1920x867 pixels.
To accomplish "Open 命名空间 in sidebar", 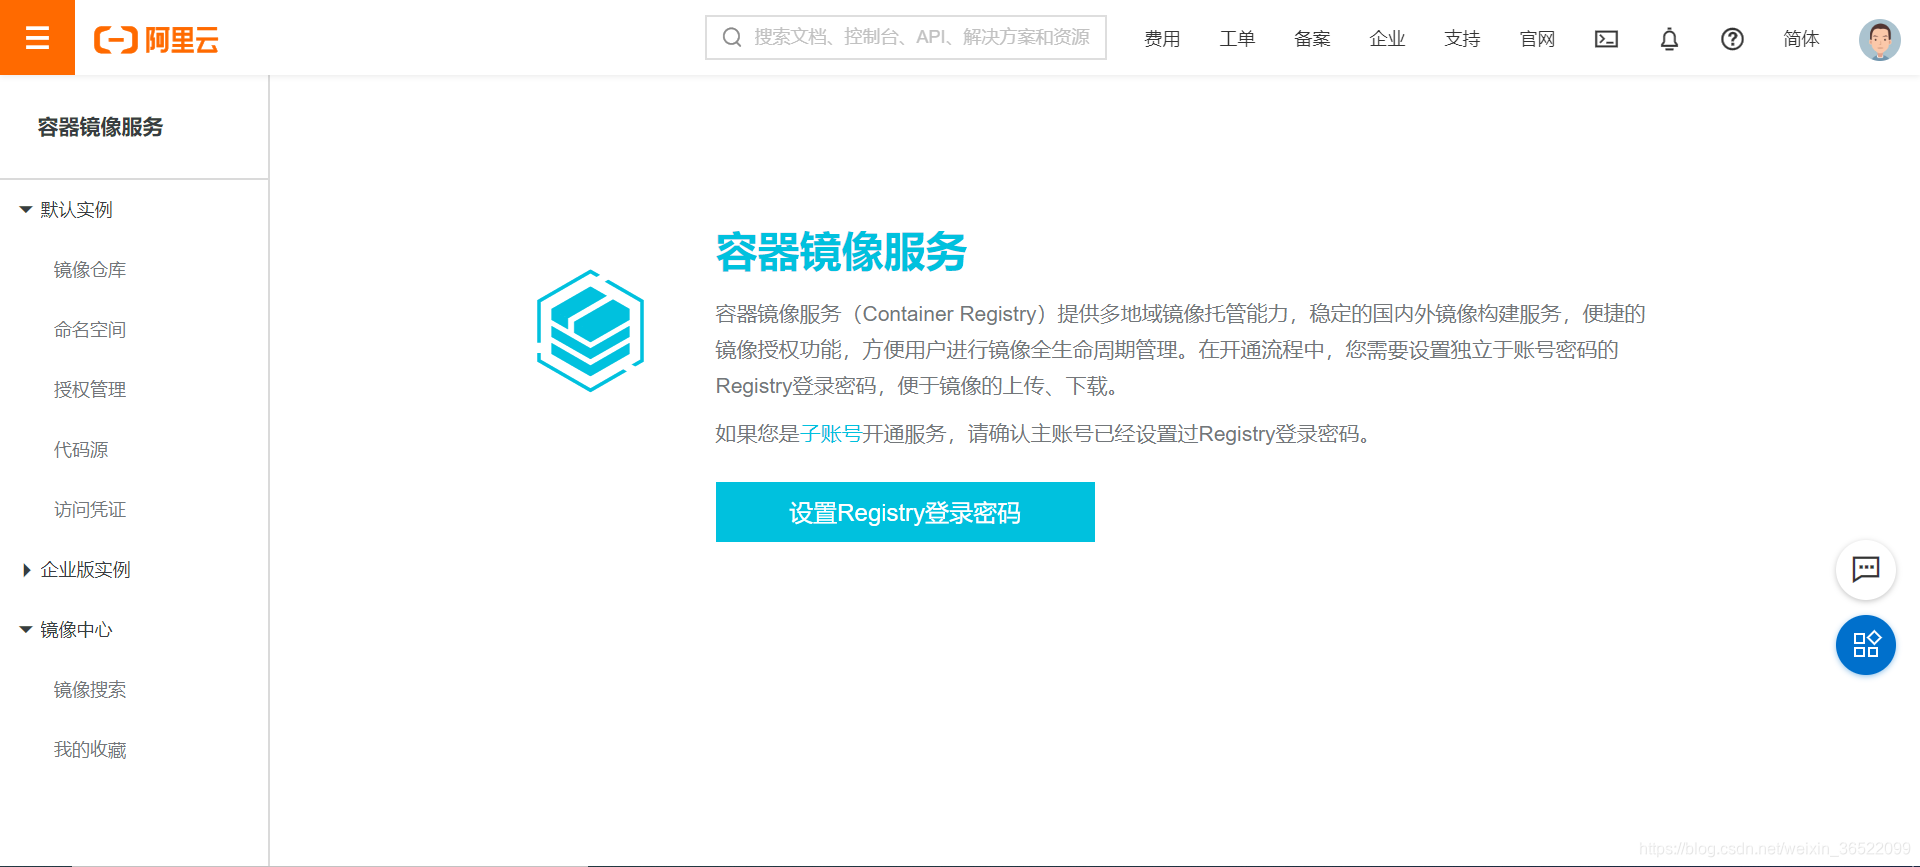I will pyautogui.click(x=90, y=330).
